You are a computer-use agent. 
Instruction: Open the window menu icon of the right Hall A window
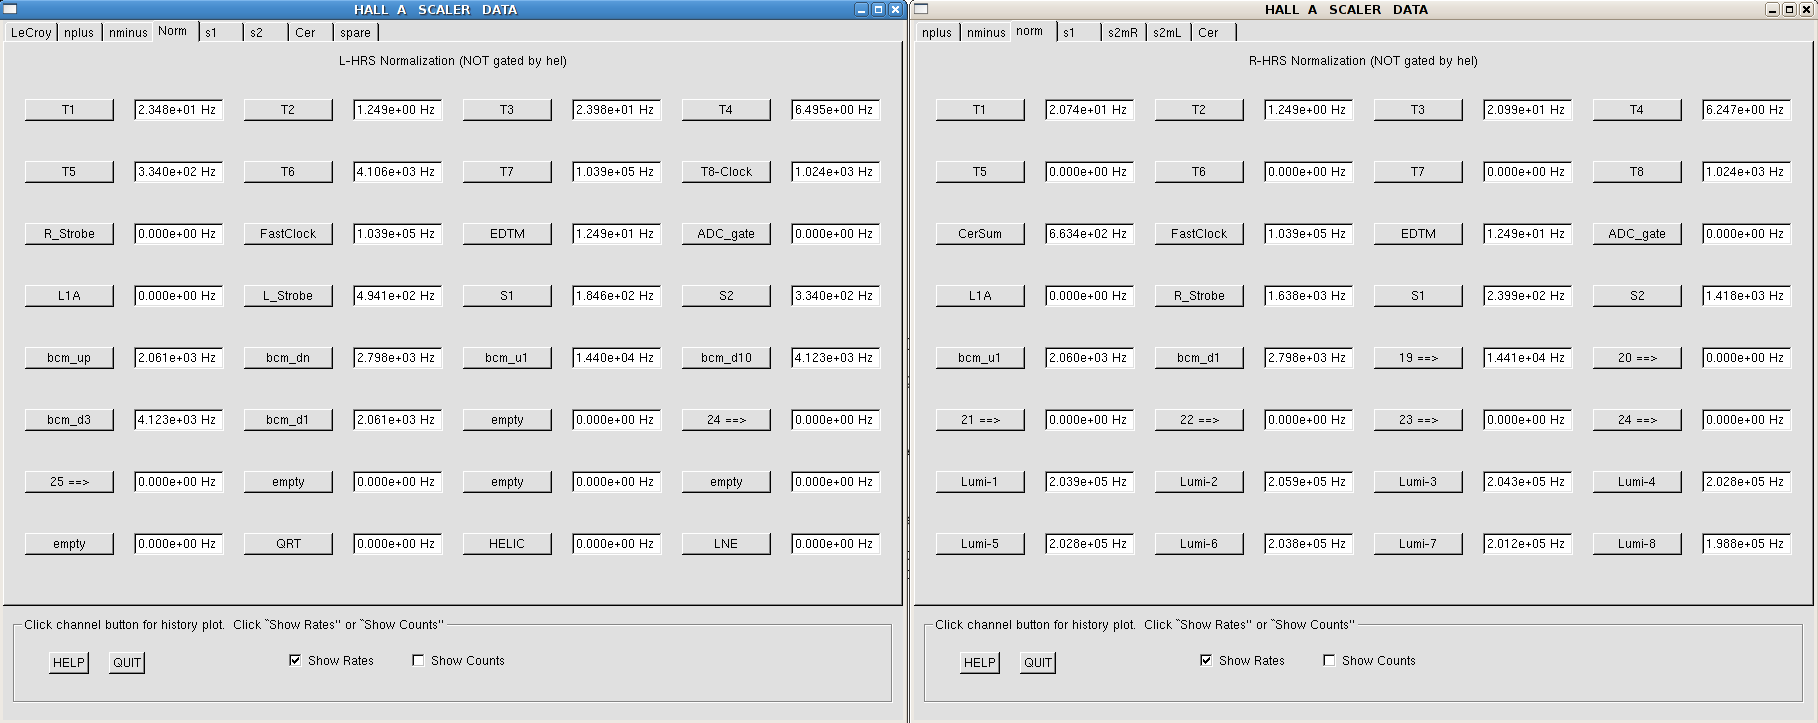point(921,9)
